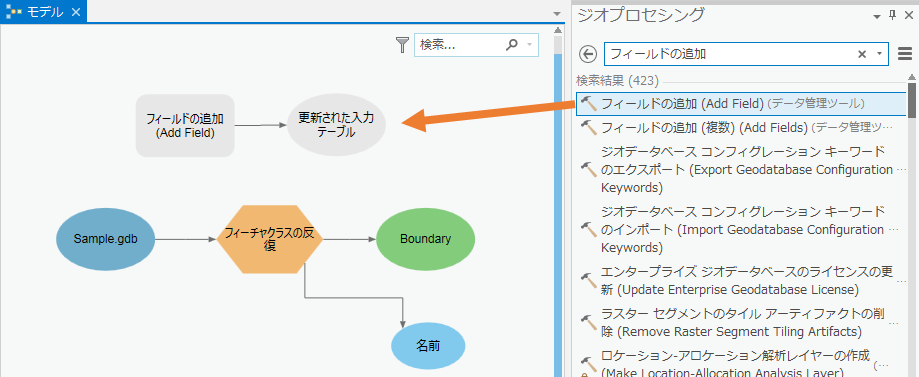Click the magnifier icon in model search box

(x=512, y=45)
